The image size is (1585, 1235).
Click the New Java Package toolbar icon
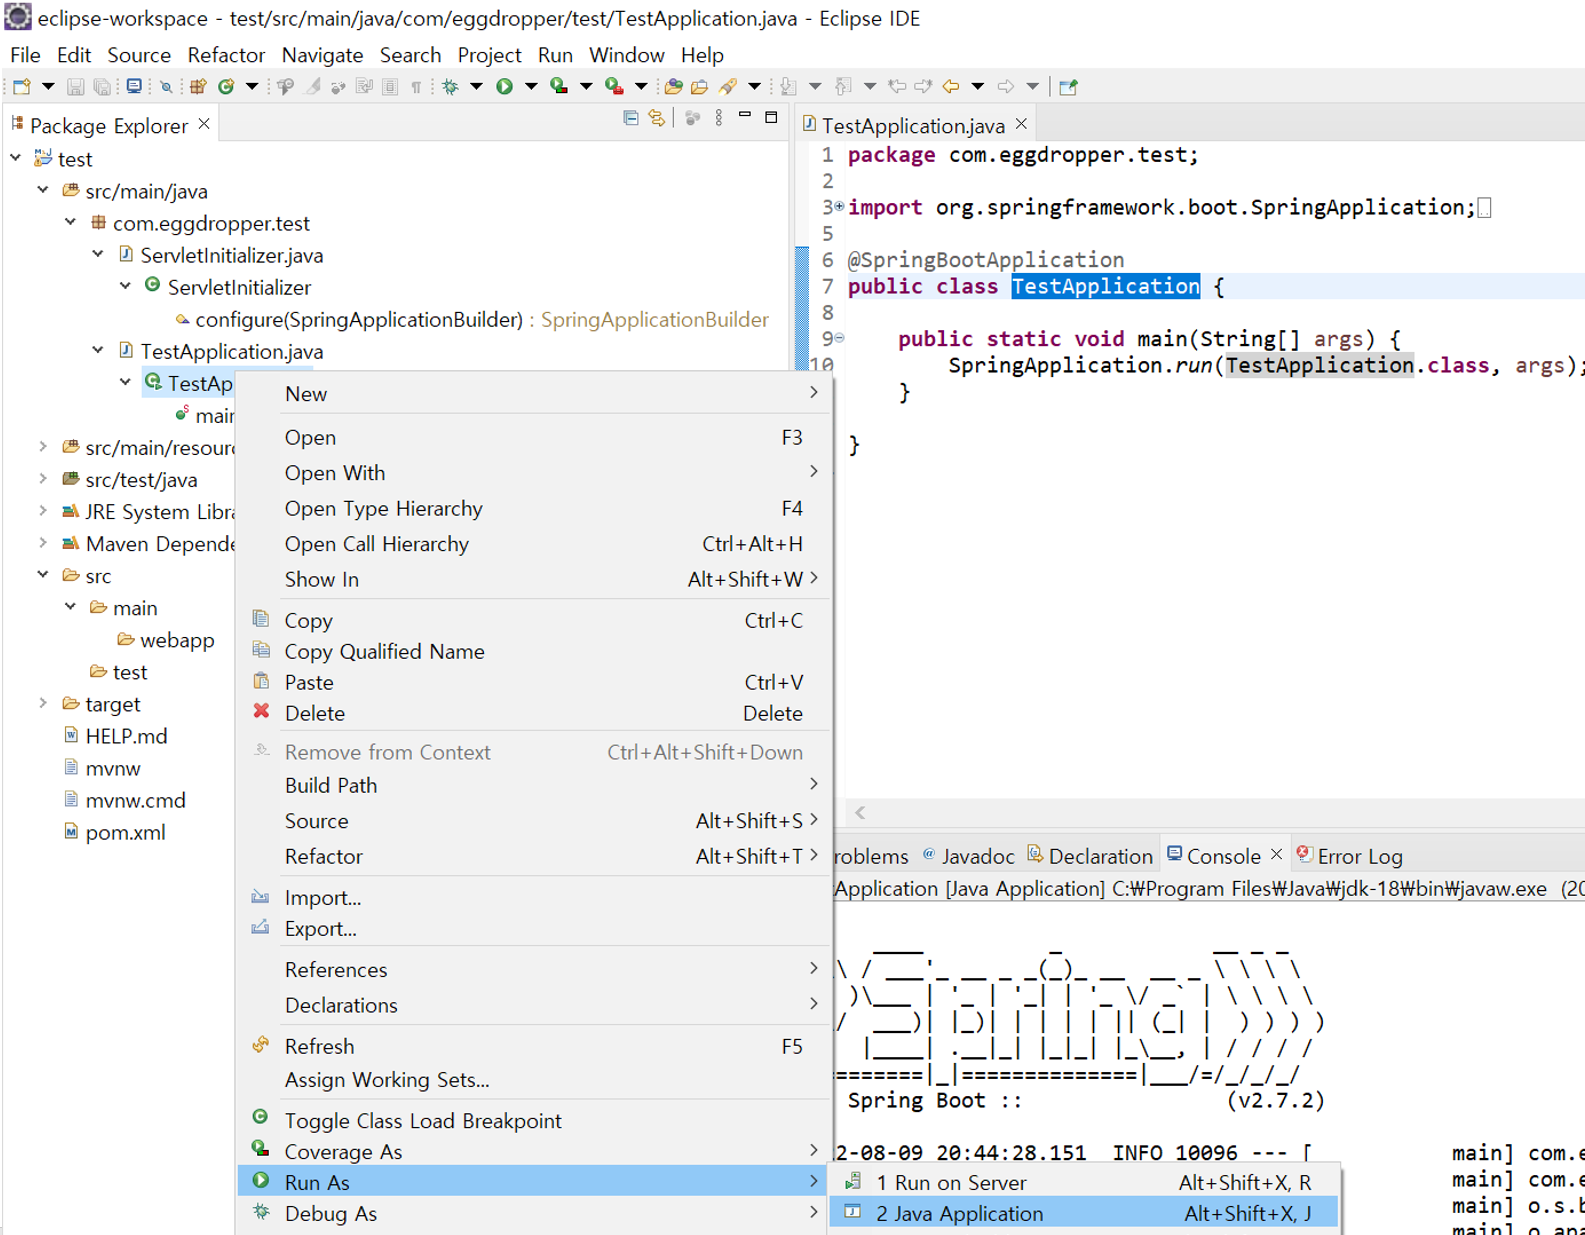tap(197, 87)
